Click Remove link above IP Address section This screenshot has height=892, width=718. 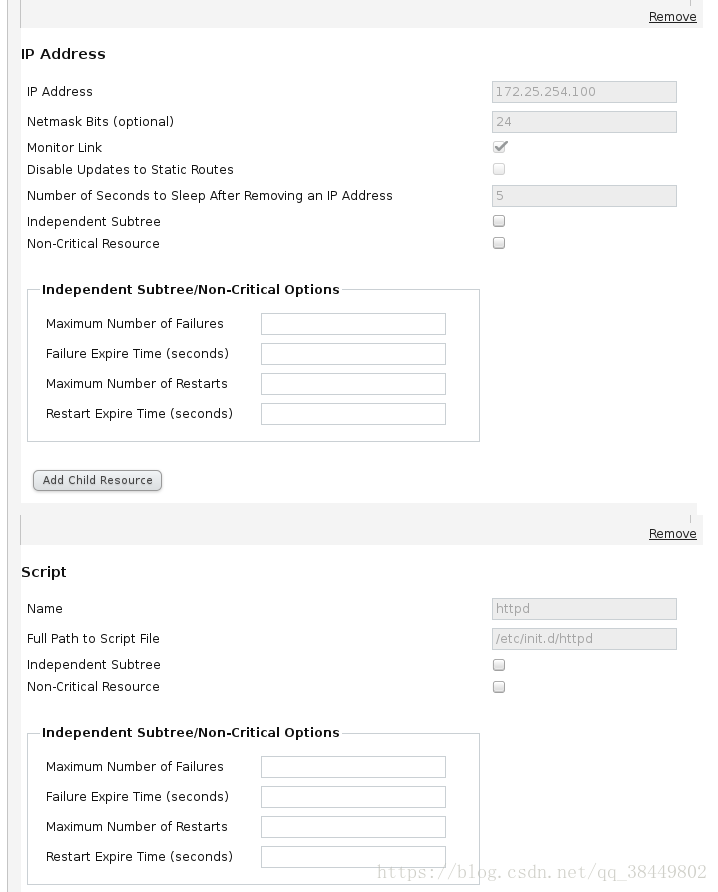tap(672, 17)
